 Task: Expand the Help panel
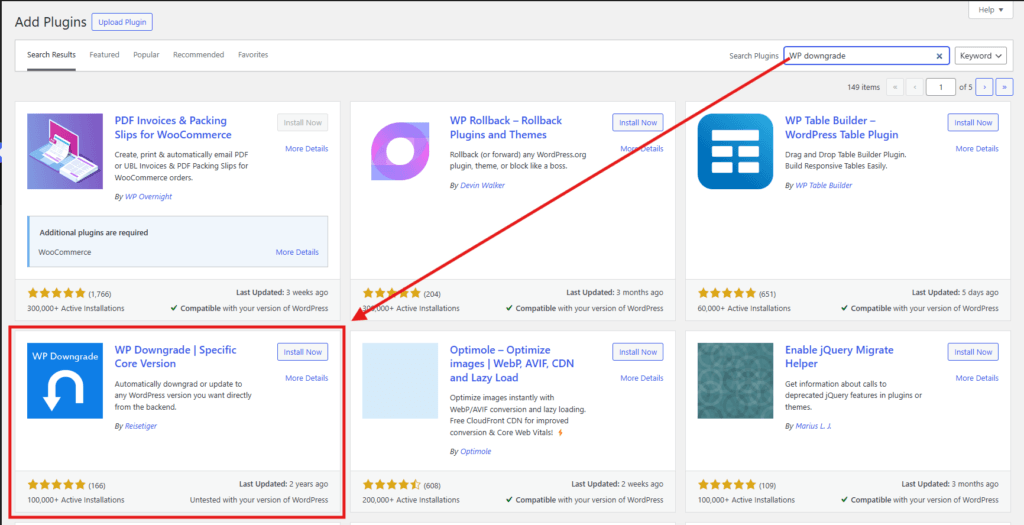click(991, 10)
